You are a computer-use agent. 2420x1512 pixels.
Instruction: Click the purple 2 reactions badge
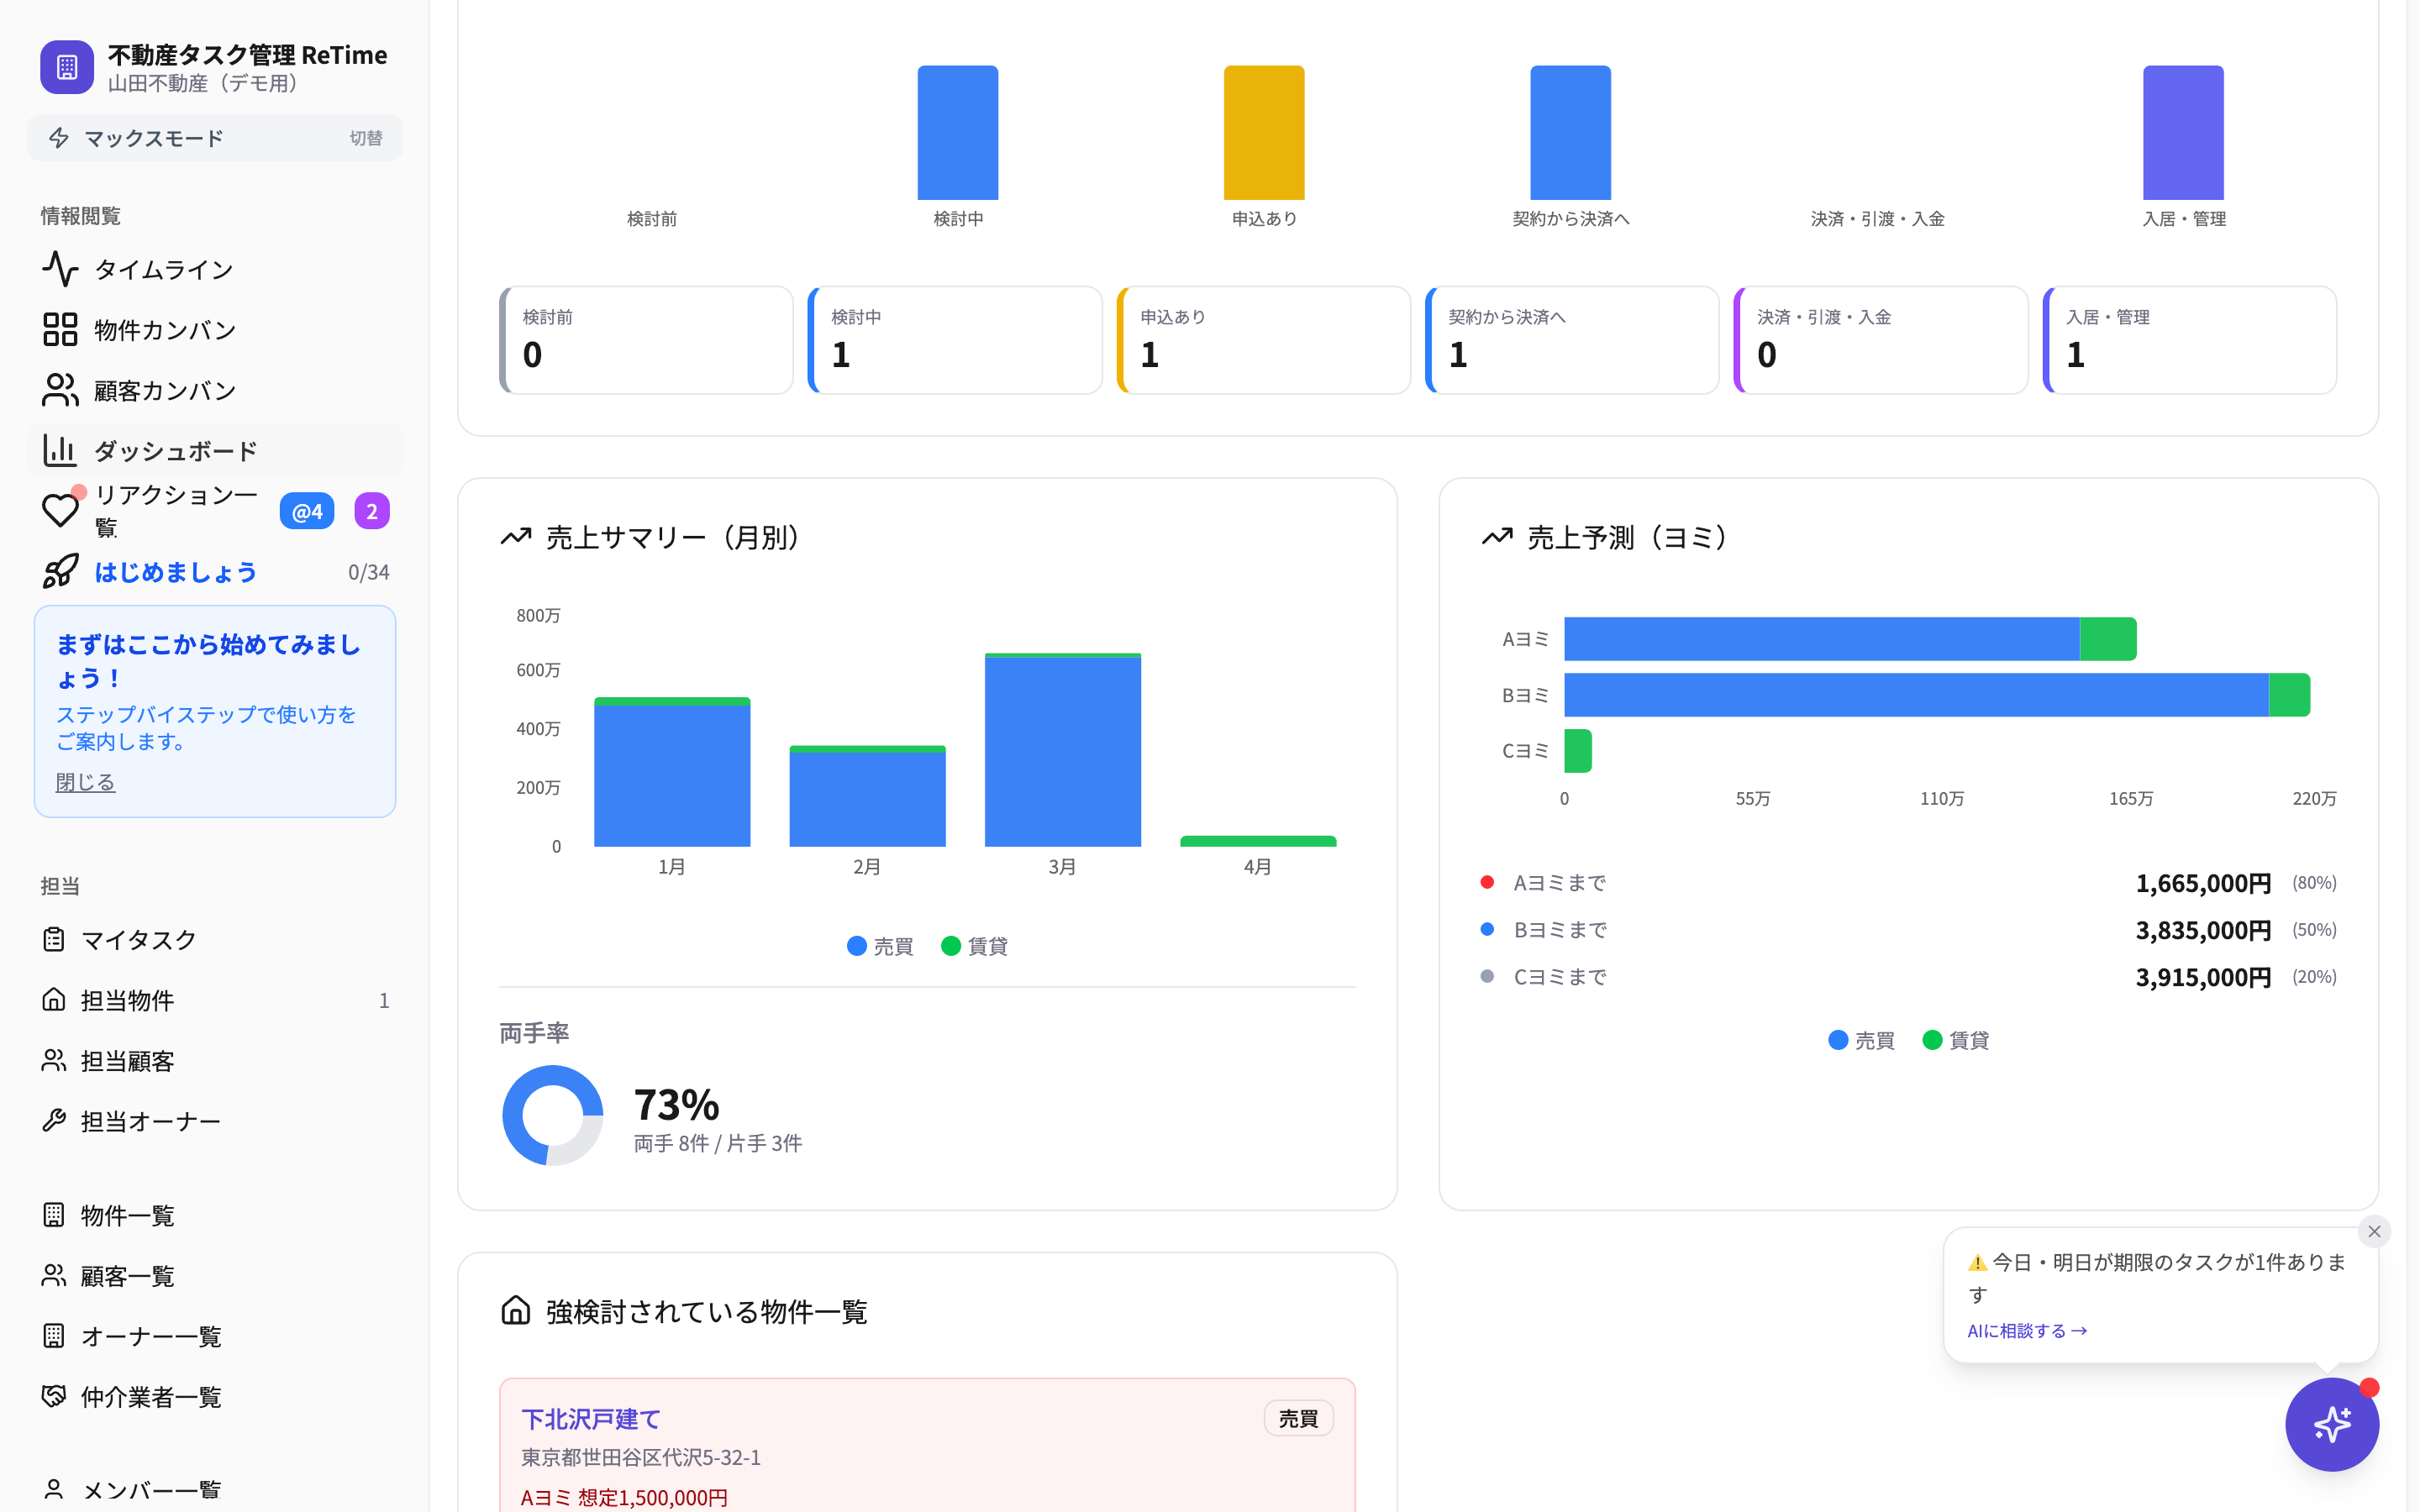[x=372, y=511]
